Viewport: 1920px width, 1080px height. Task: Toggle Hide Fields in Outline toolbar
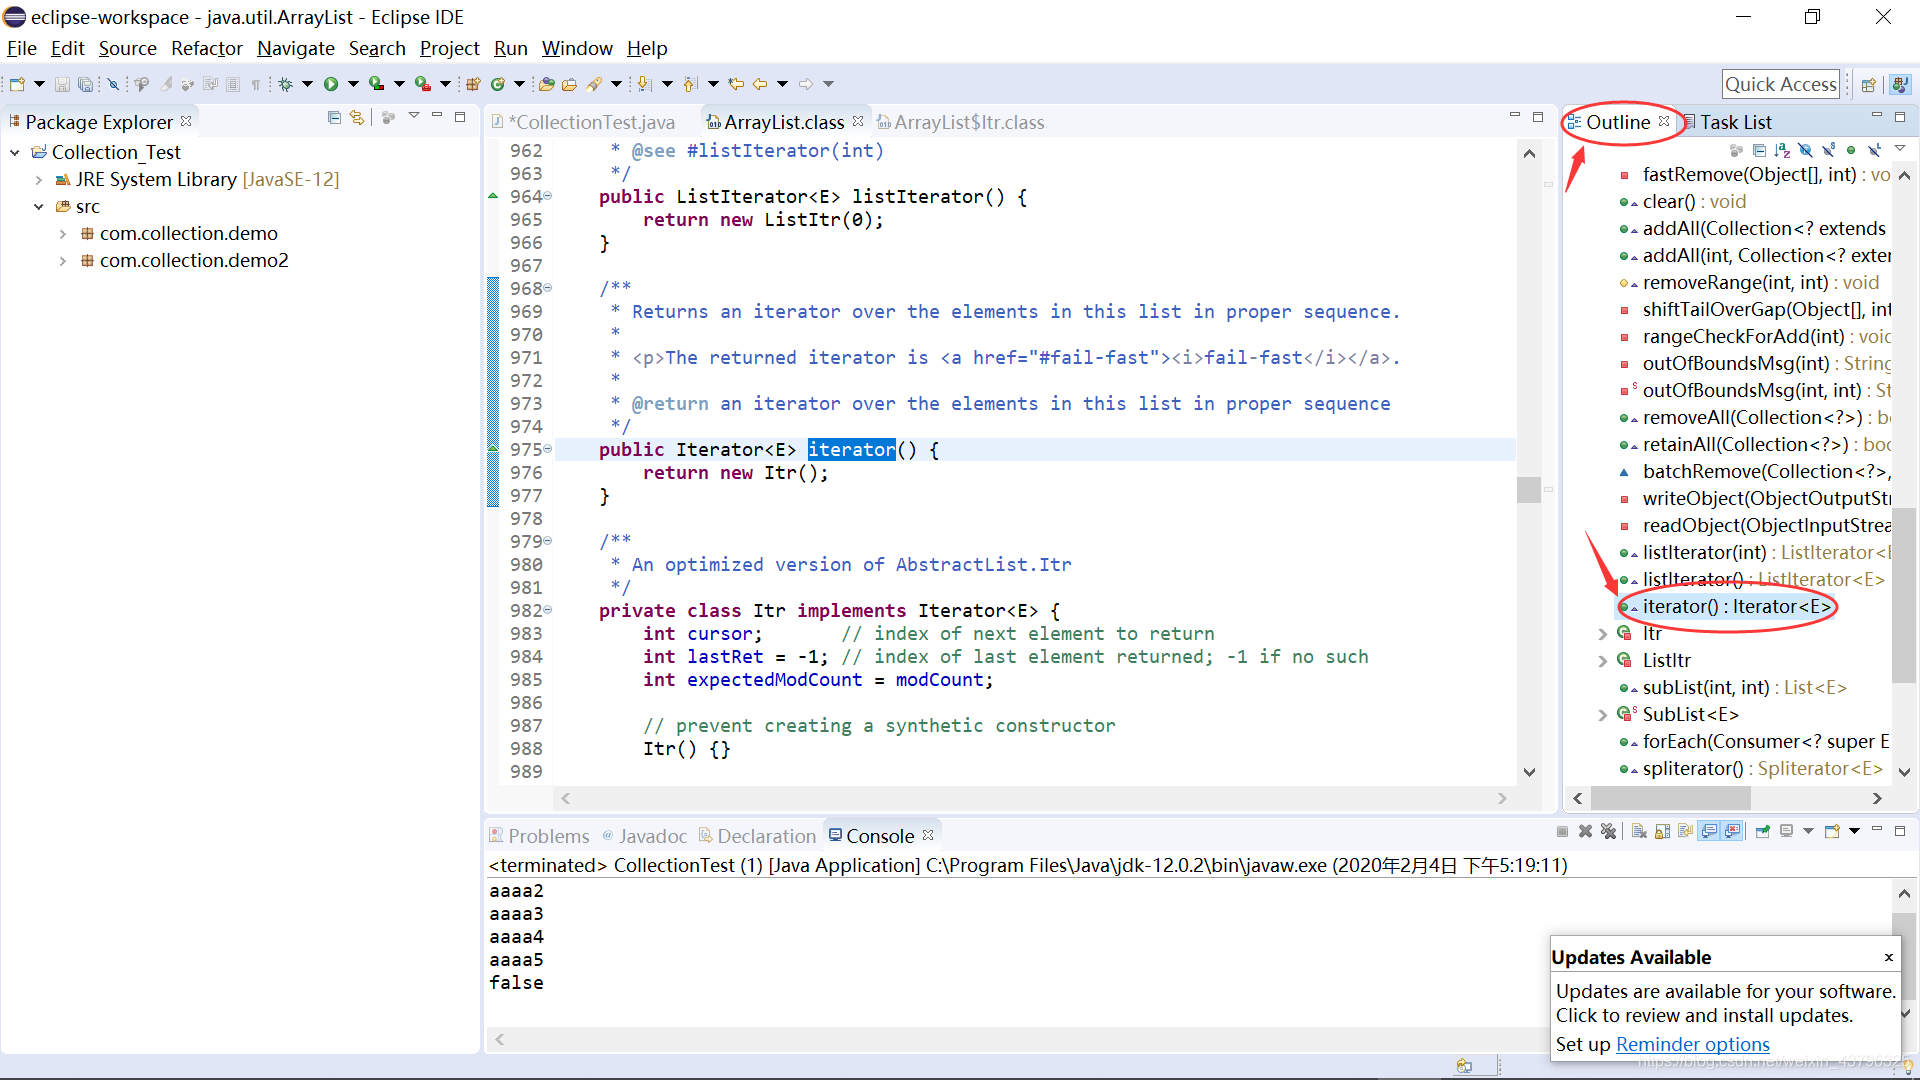(1805, 150)
